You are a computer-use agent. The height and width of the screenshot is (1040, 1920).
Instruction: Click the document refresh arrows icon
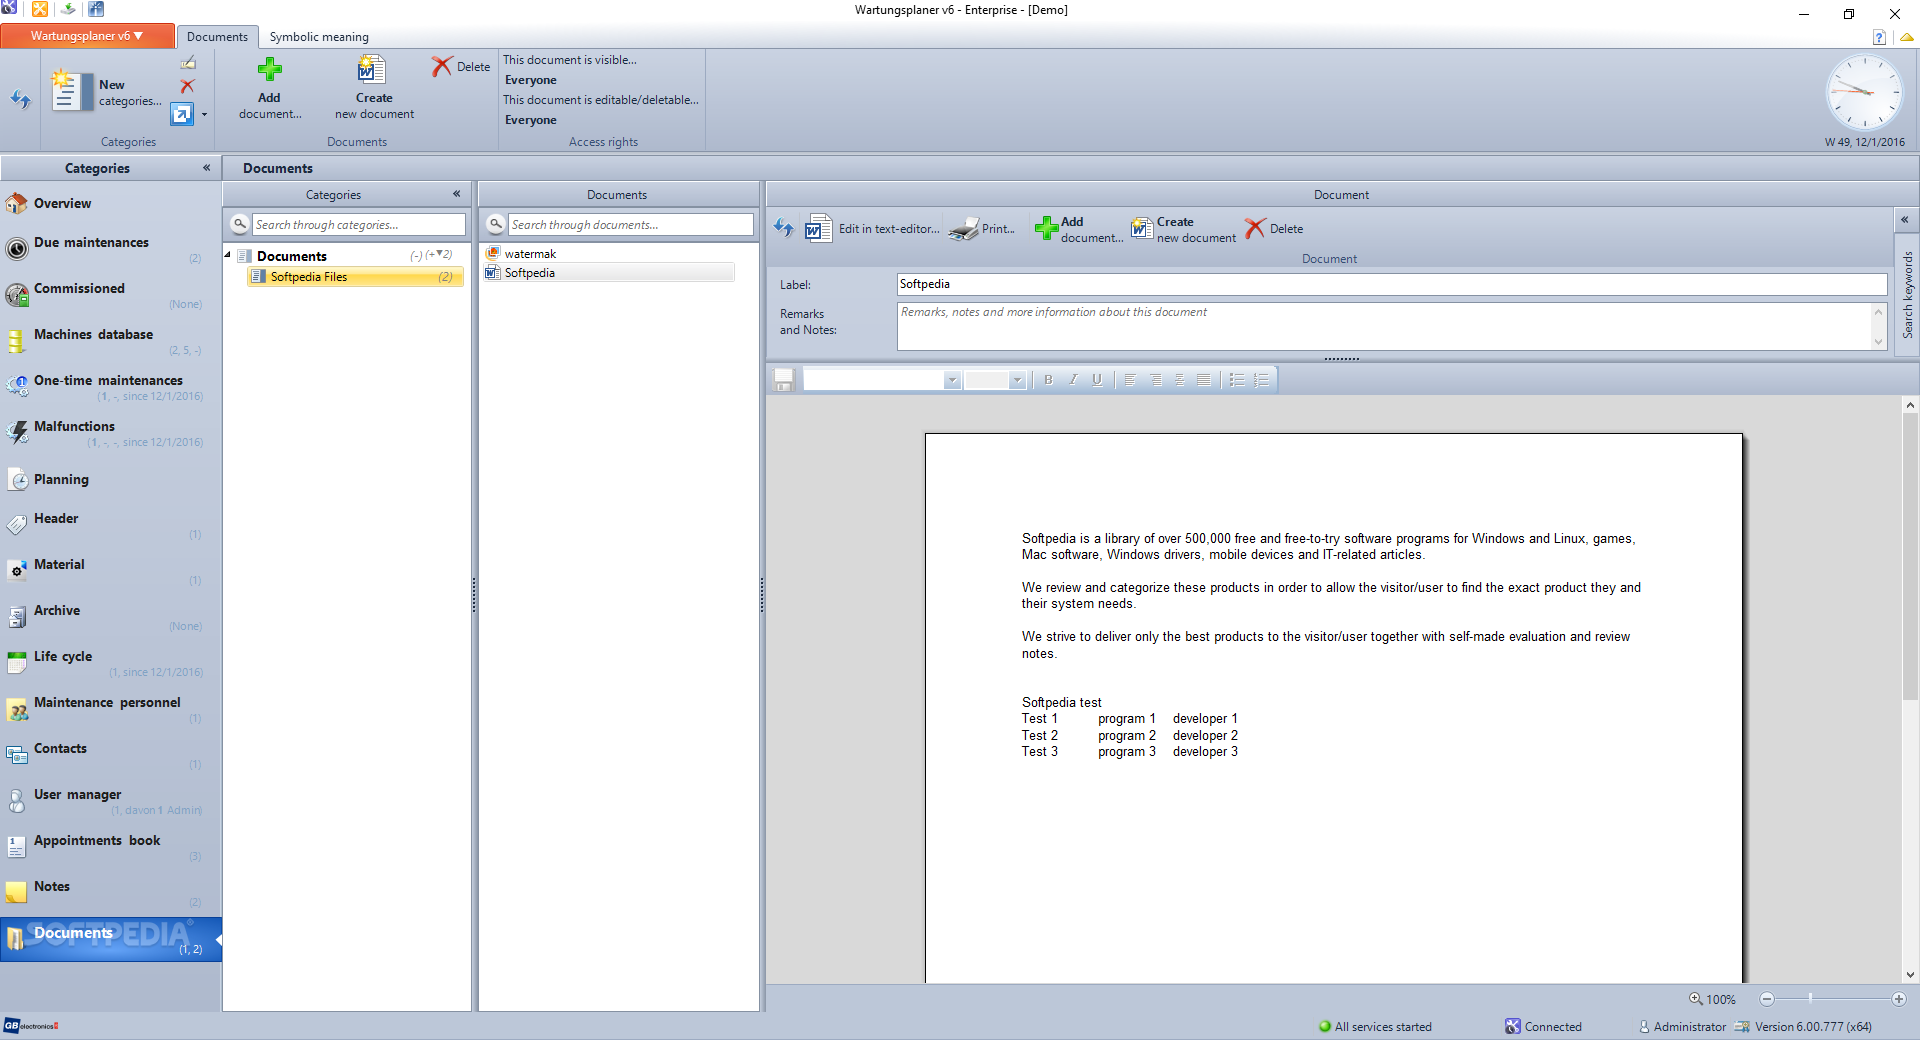click(784, 228)
